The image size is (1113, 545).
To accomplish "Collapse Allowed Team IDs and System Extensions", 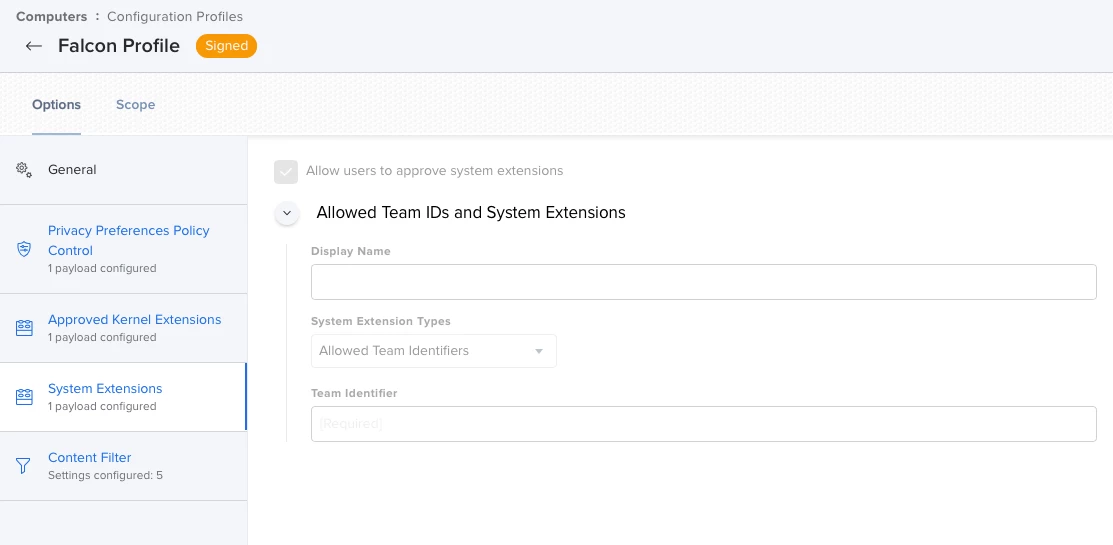I will (x=287, y=213).
